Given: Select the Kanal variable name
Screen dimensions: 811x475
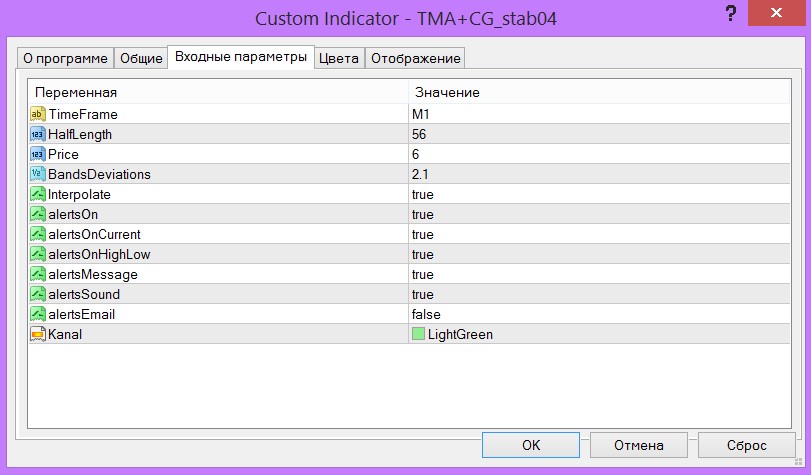Looking at the screenshot, I should pos(65,334).
